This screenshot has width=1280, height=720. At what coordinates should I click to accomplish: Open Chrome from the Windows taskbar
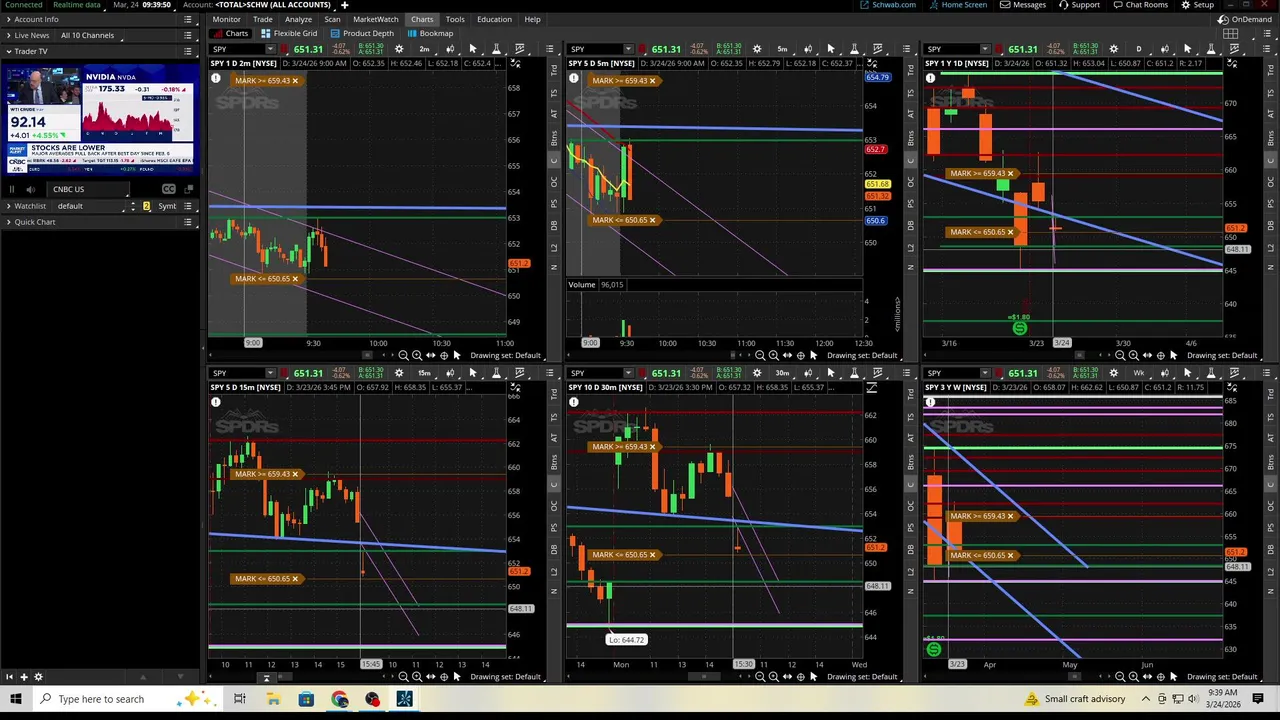click(x=340, y=699)
